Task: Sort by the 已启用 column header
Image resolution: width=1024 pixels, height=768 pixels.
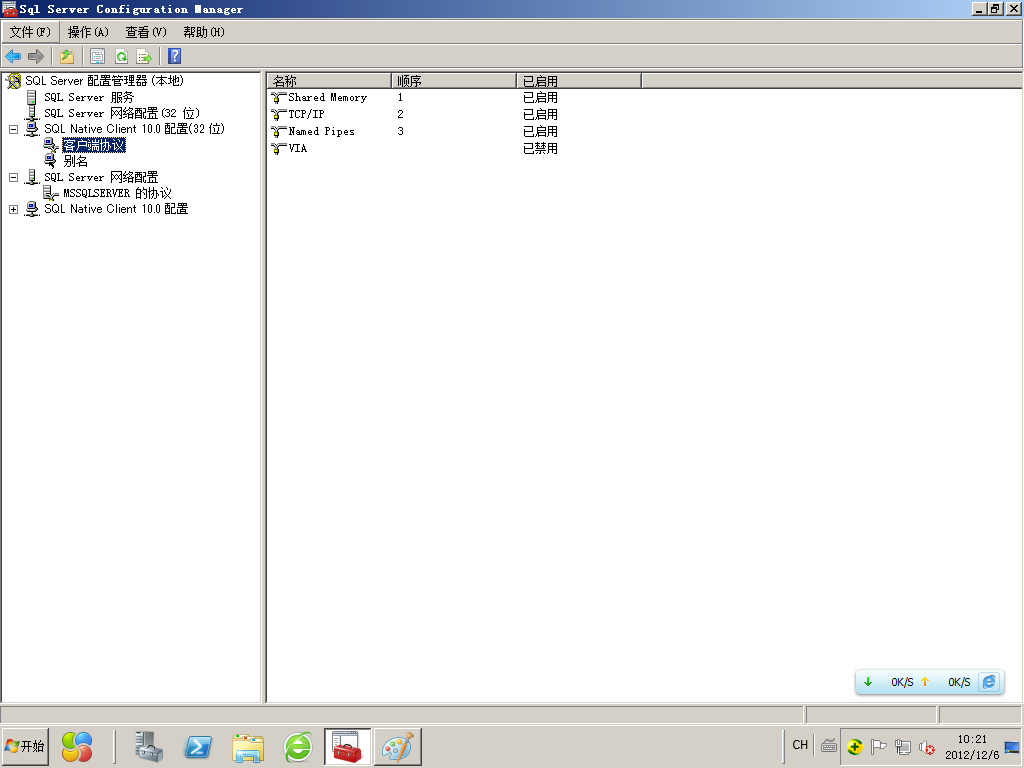Action: [x=579, y=81]
